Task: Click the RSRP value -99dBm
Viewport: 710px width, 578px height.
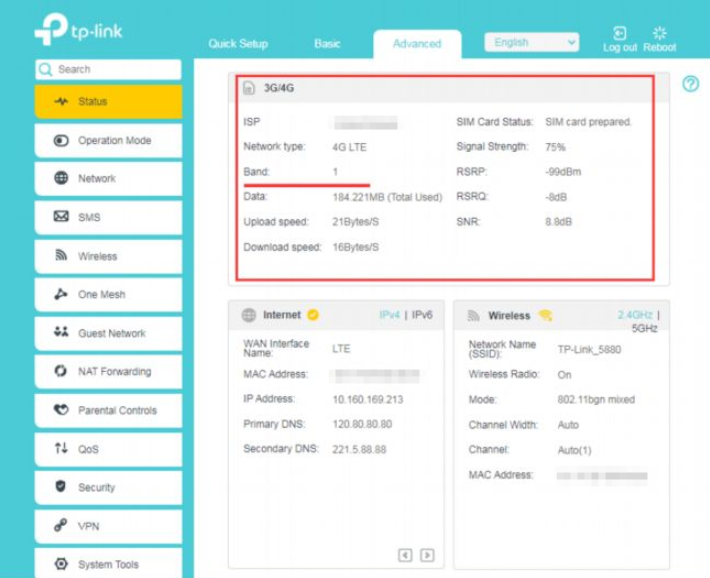Action: coord(563,172)
